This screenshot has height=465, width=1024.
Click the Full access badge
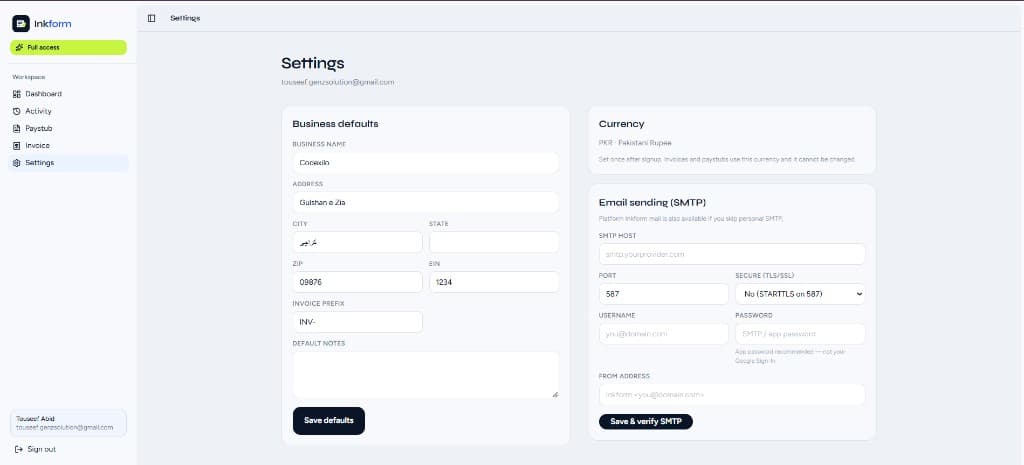point(68,48)
